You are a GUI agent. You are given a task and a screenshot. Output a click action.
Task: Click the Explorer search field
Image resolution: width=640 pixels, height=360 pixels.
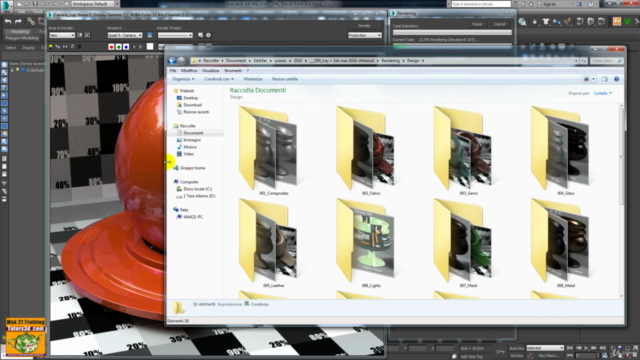[607, 60]
